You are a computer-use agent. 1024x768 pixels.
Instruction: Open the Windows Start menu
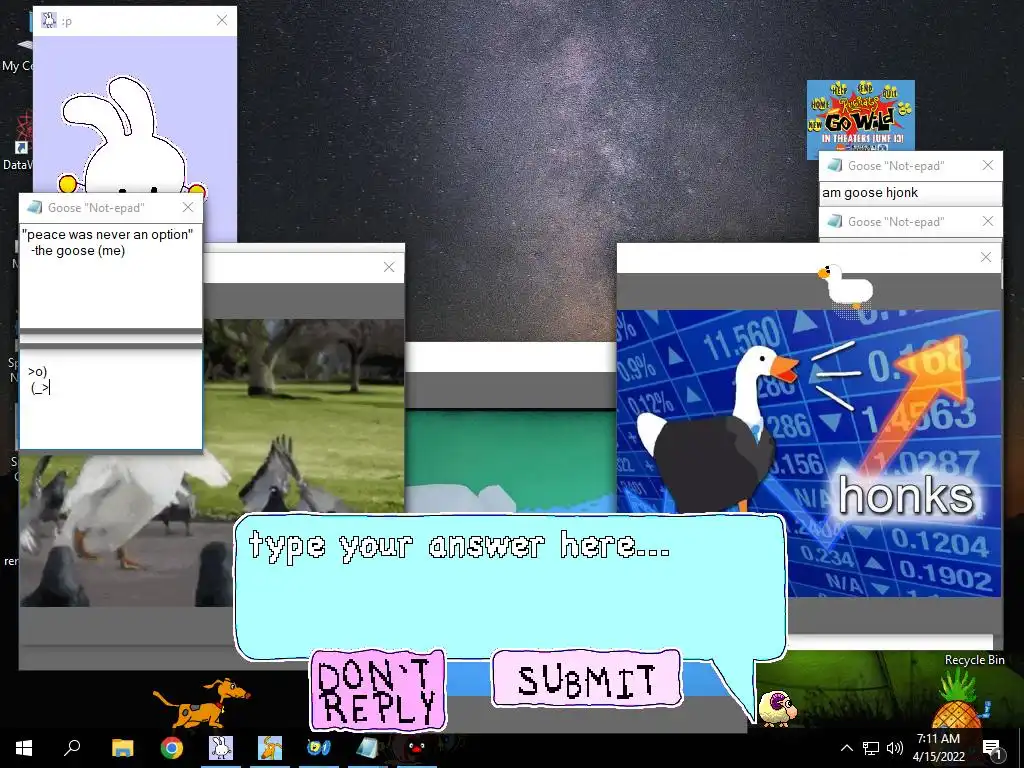point(24,748)
